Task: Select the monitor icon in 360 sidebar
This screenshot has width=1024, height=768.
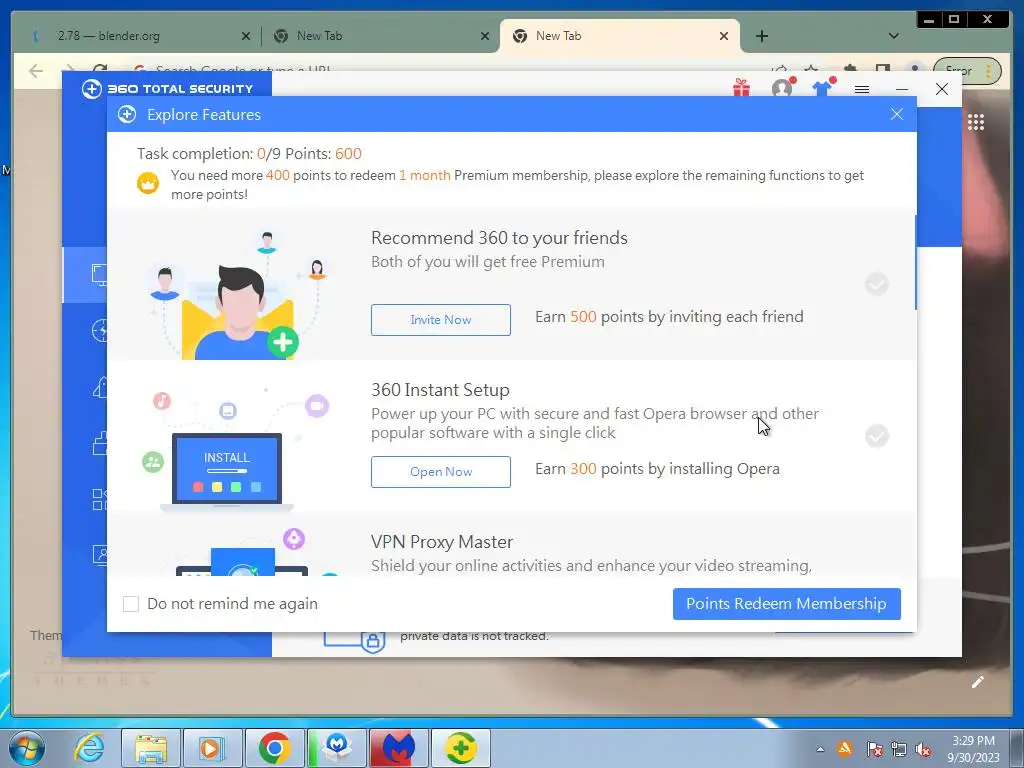Action: point(99,274)
